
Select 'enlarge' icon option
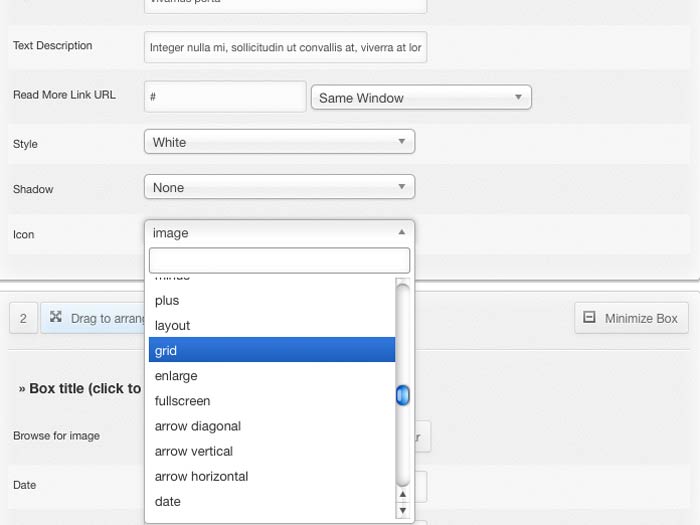point(270,376)
